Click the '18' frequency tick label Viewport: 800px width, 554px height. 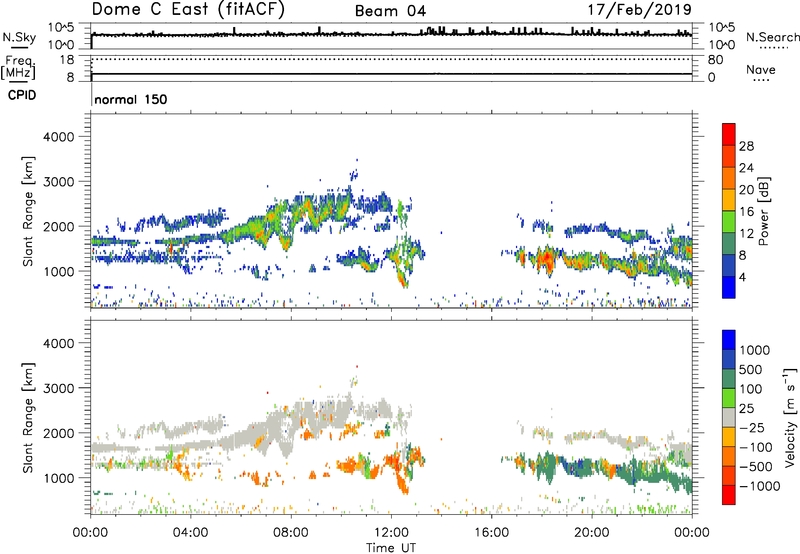click(x=67, y=60)
